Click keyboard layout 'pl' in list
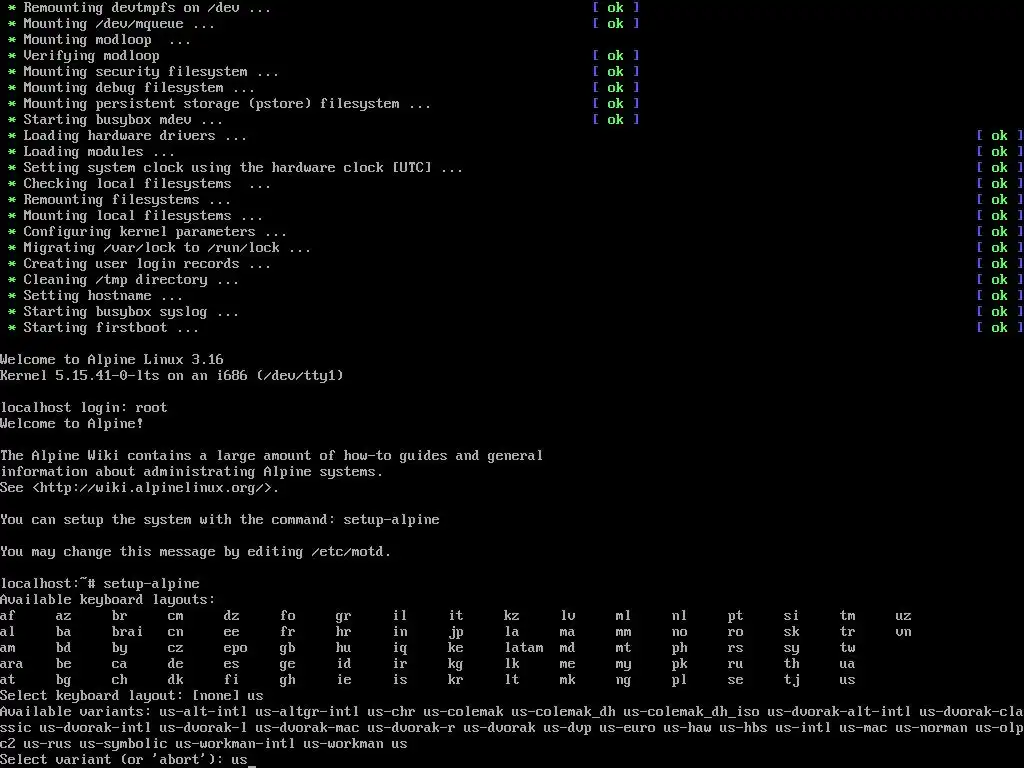This screenshot has height=768, width=1024. tap(679, 680)
